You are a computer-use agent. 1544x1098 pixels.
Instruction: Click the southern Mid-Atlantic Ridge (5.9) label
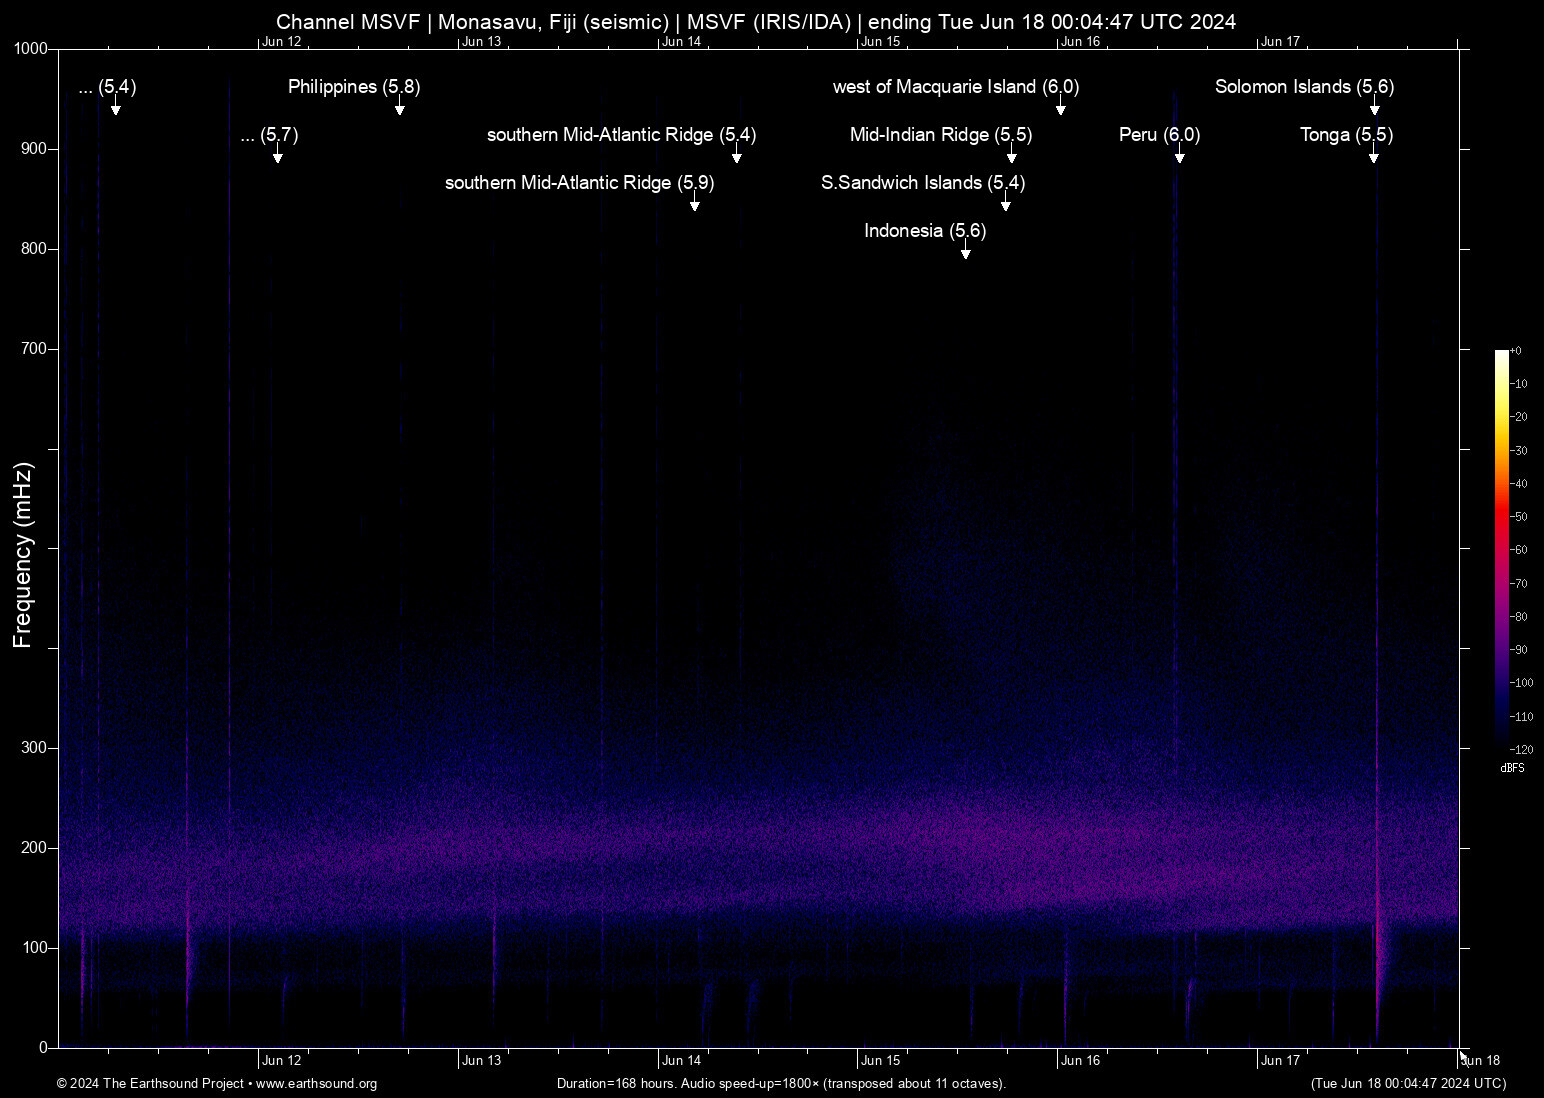[581, 183]
